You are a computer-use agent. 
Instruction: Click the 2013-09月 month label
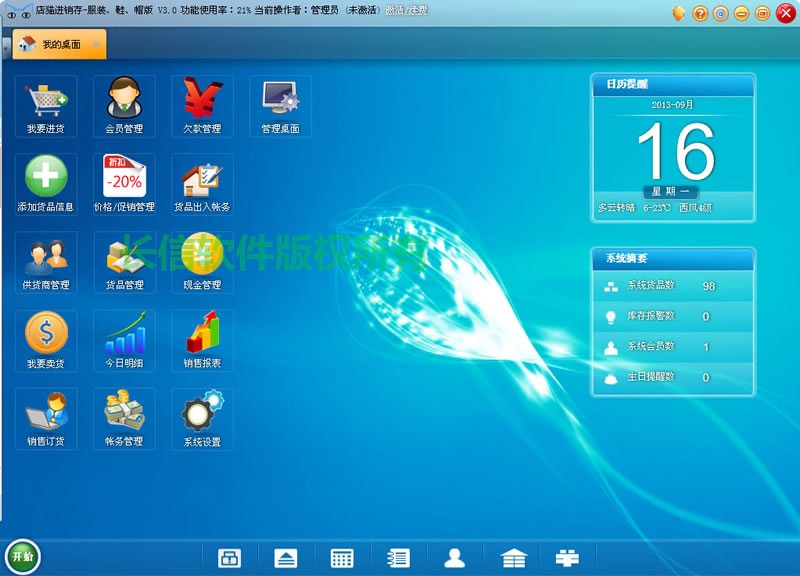[x=672, y=105]
